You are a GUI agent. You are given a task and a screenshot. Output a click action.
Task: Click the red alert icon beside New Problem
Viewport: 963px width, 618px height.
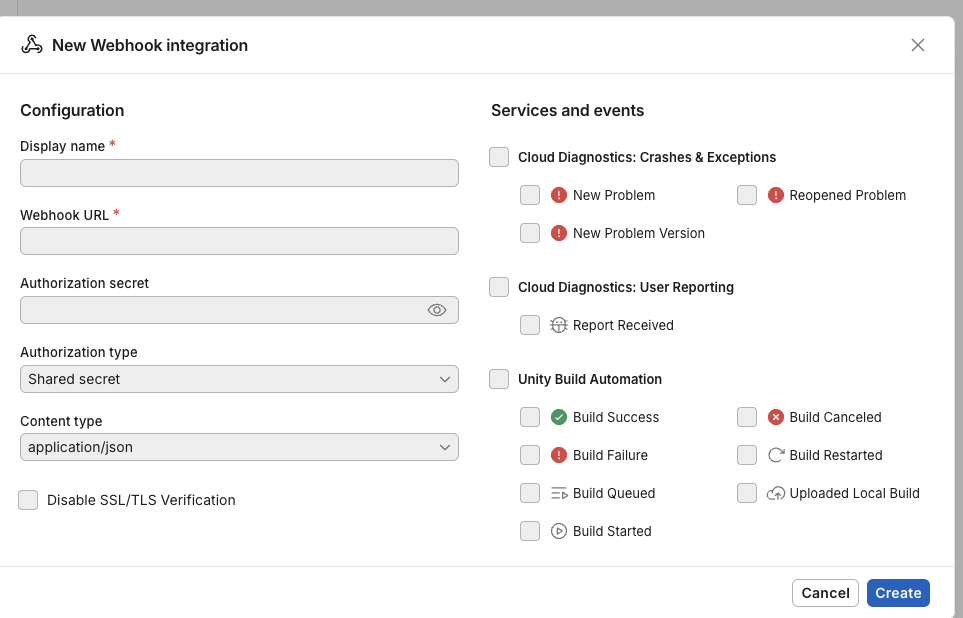click(x=559, y=195)
